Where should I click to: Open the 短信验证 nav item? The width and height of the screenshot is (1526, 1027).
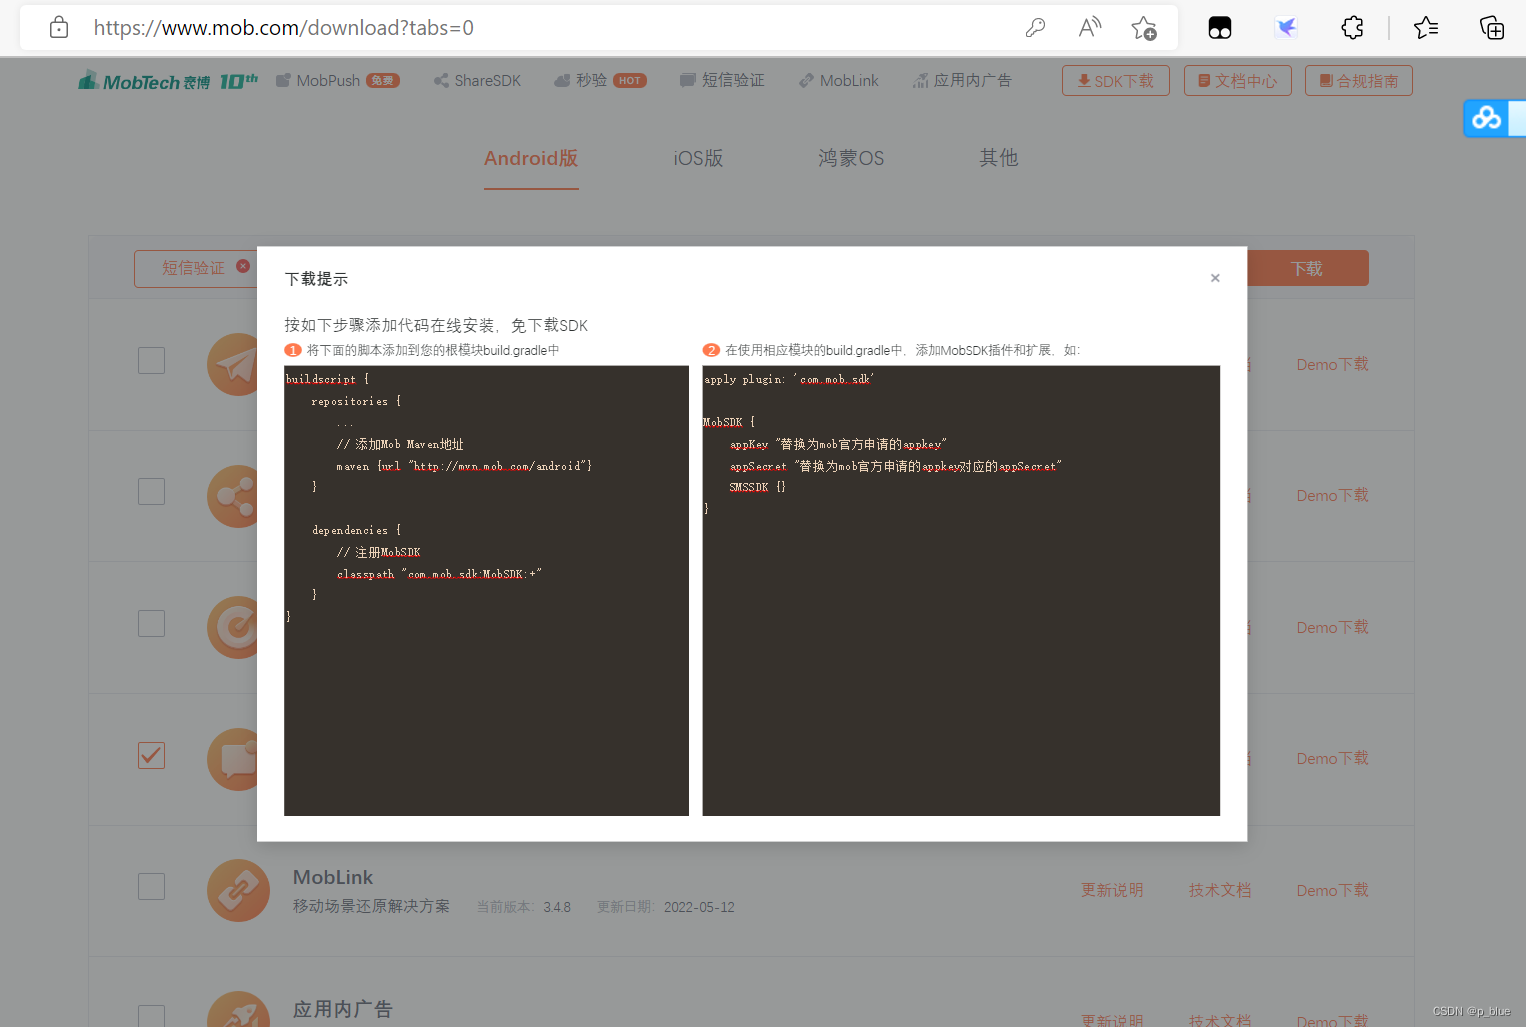722,81
